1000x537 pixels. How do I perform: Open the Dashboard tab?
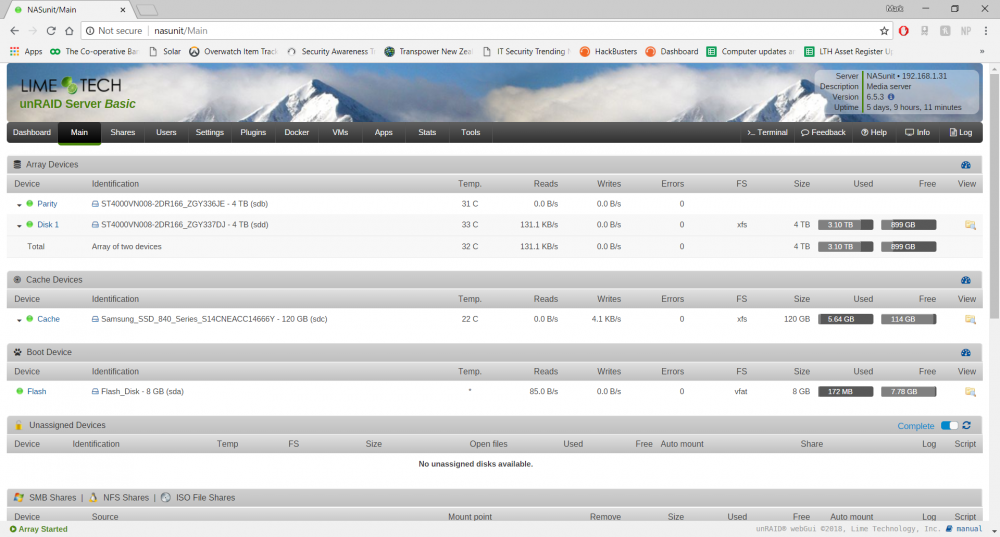pos(32,133)
